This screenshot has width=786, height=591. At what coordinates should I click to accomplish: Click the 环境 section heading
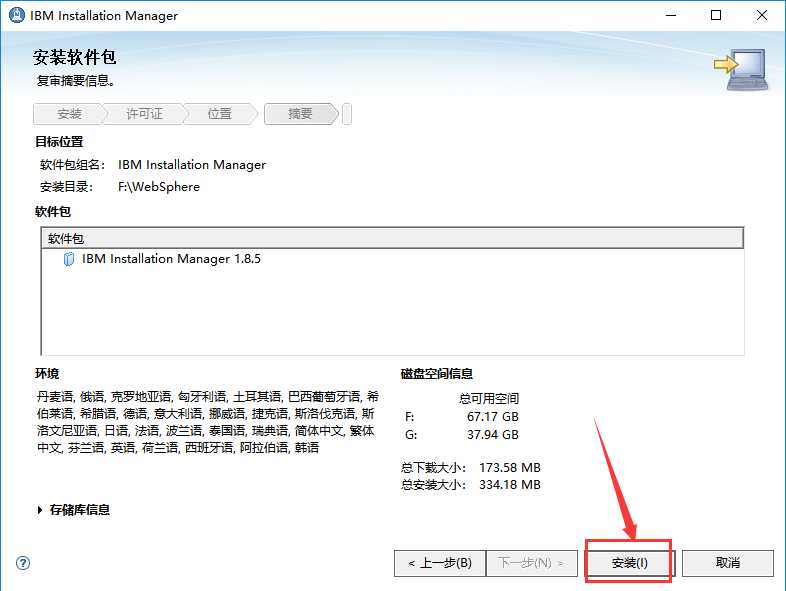[x=47, y=374]
